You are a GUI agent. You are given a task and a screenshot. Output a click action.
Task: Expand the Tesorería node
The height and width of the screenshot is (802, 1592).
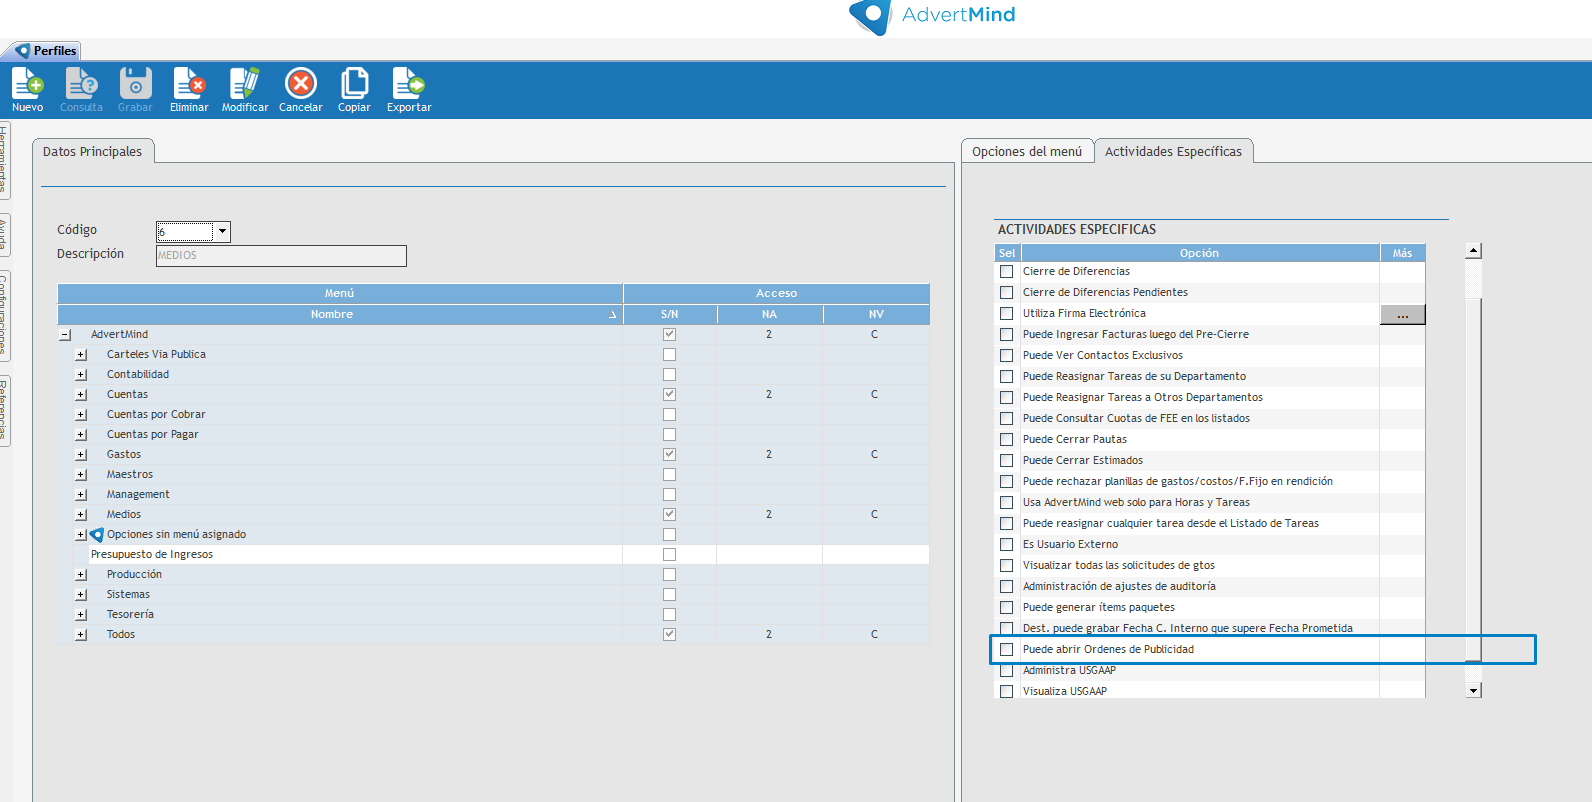(81, 615)
